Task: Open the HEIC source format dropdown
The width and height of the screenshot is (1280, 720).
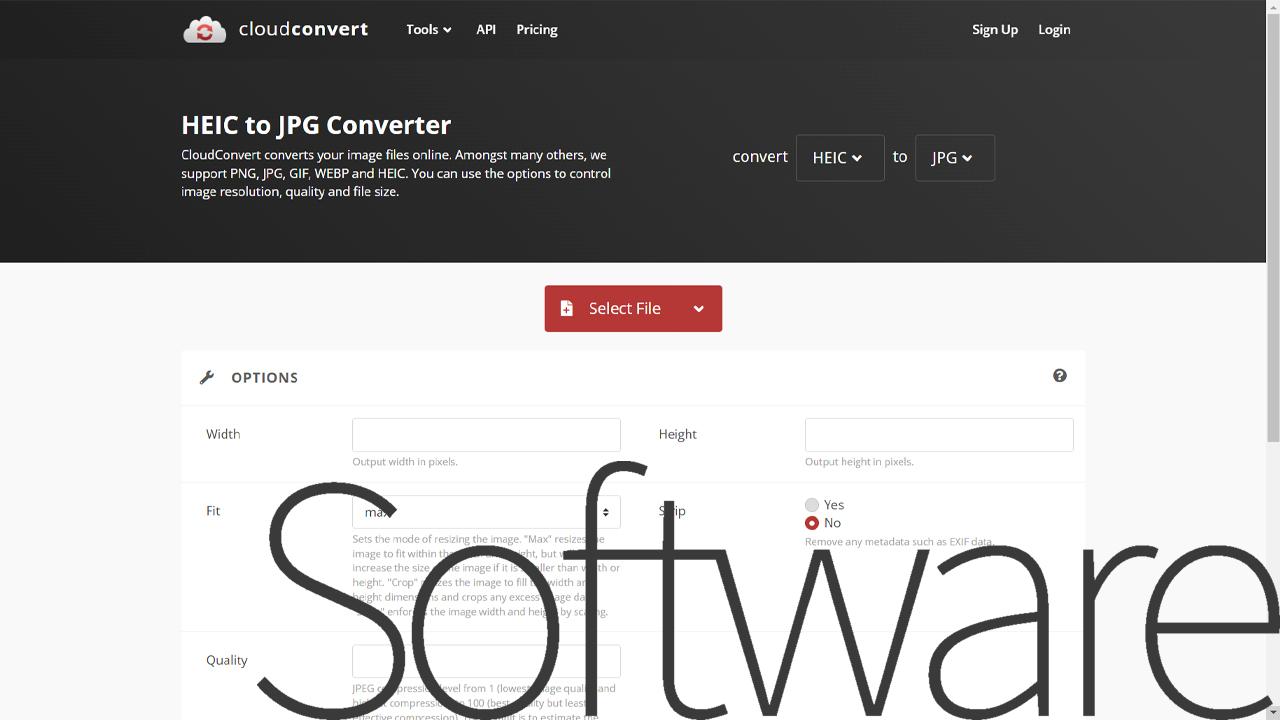Action: point(840,158)
